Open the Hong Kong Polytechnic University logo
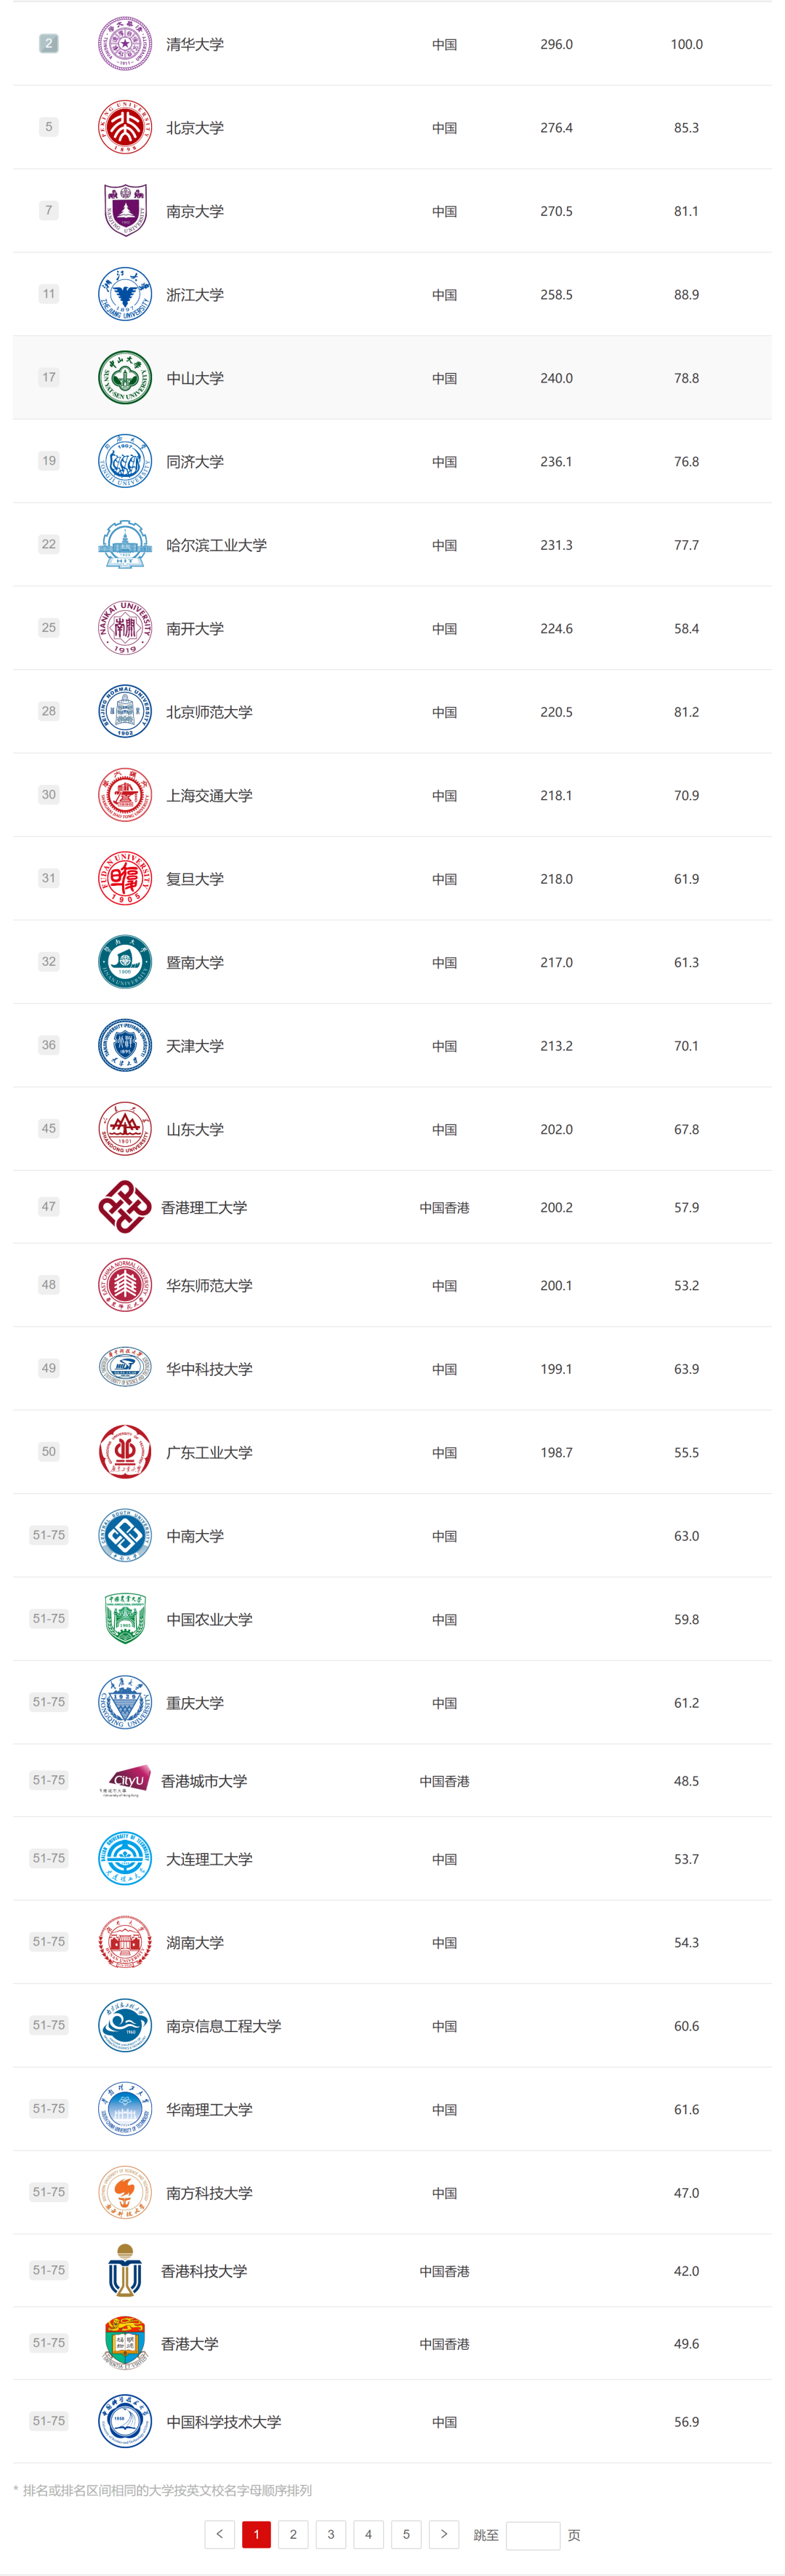 [x=125, y=1207]
